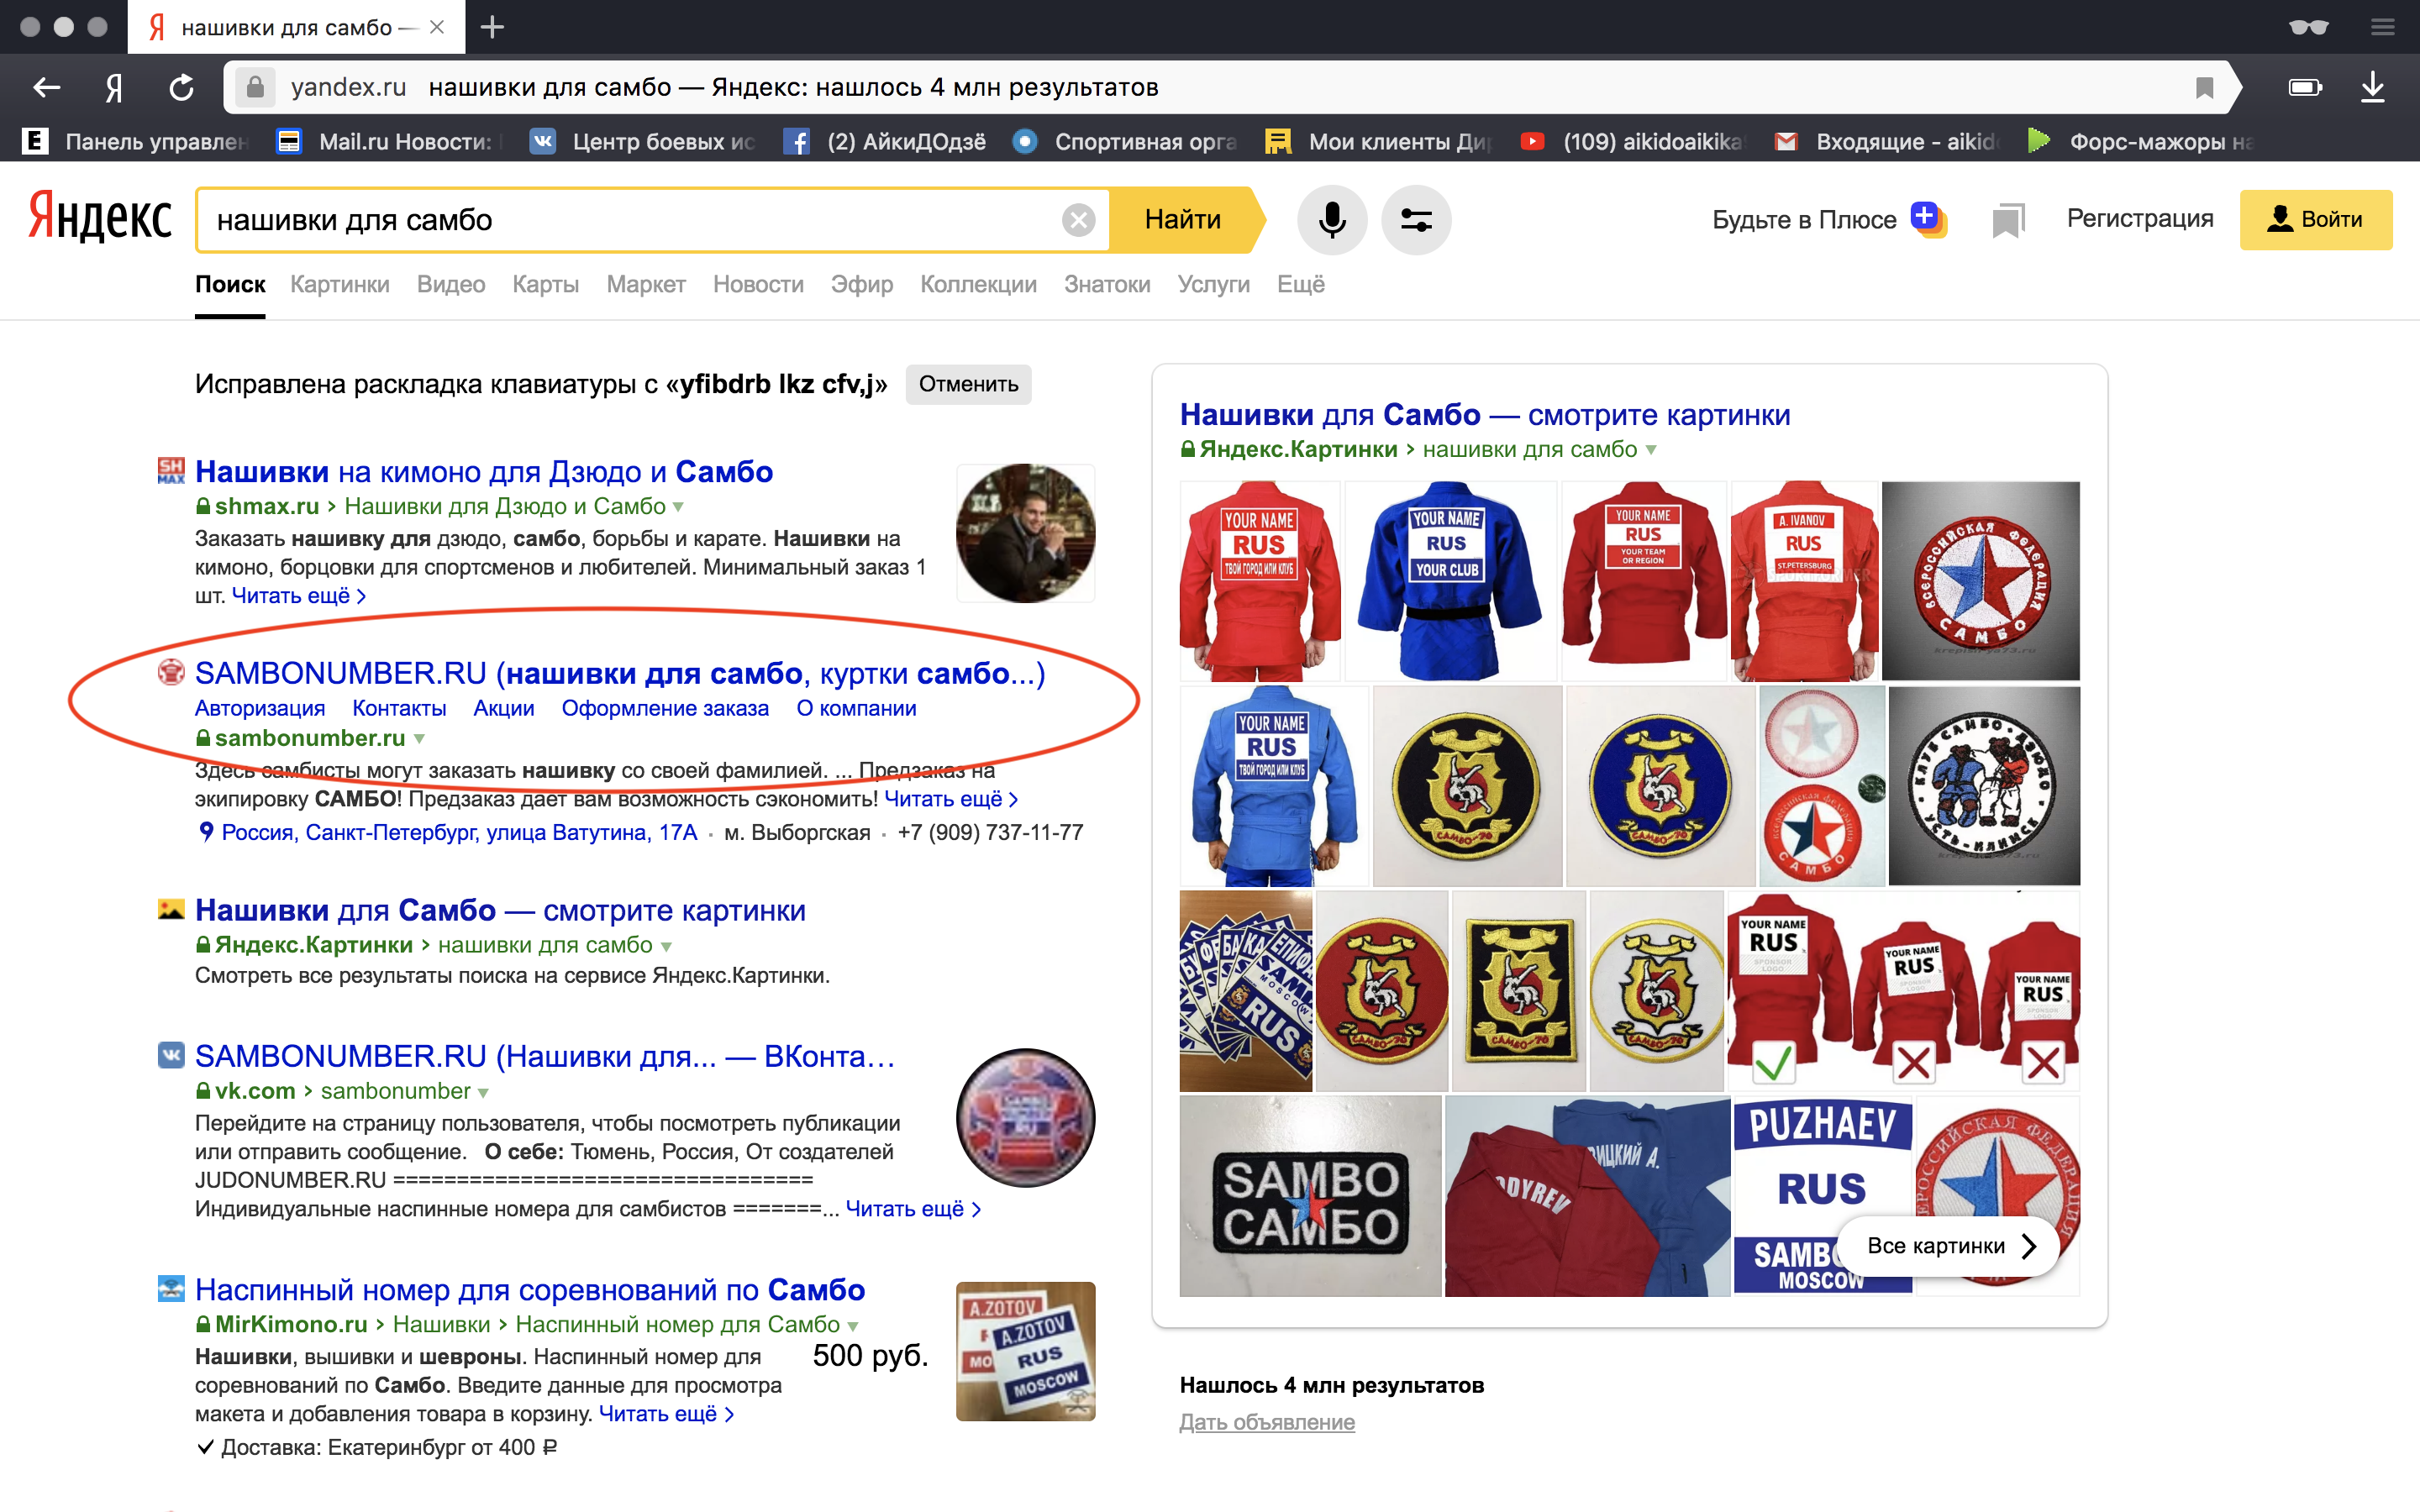
Task: Expand the vk.com sambonumber dropdown arrow
Action: 484,1092
